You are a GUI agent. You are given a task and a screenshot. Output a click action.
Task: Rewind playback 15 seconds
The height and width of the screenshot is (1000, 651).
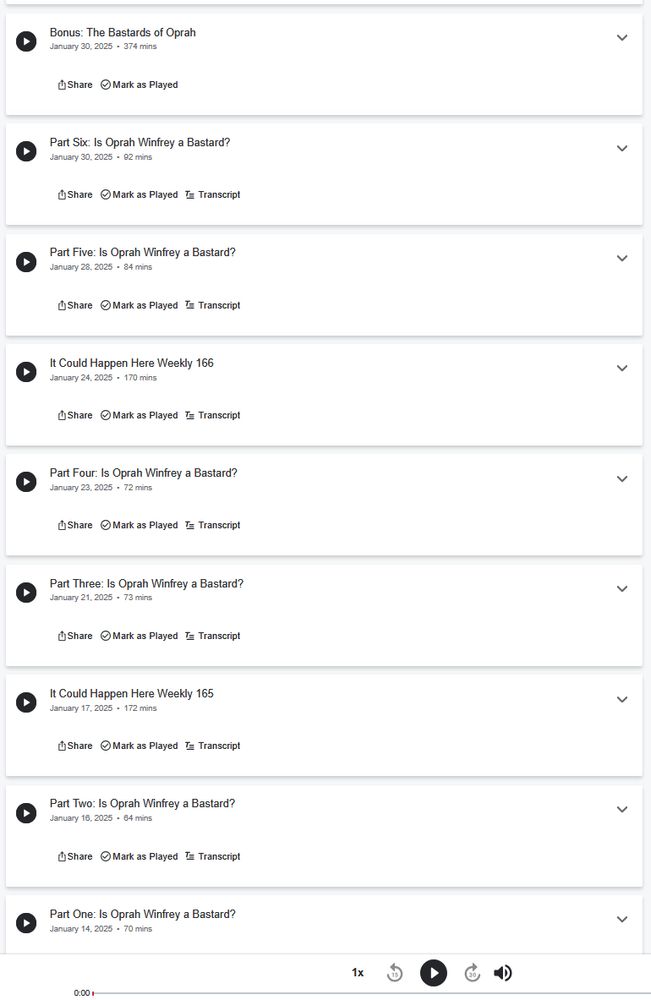pos(395,972)
